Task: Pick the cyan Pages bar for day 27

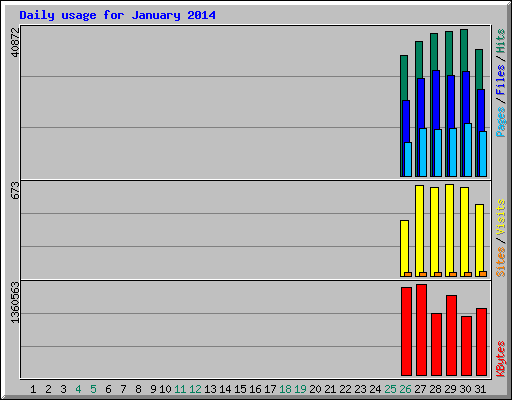Action: [x=423, y=152]
